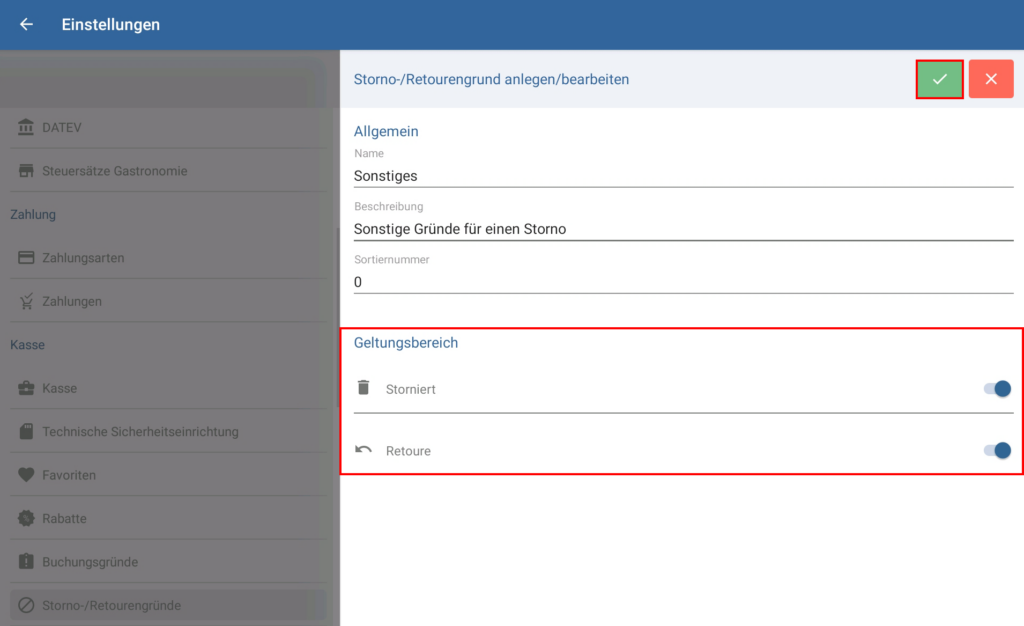Screen dimensions: 1024x626
Task: Click the Zahlungen shopping cart icon
Action: coord(26,301)
